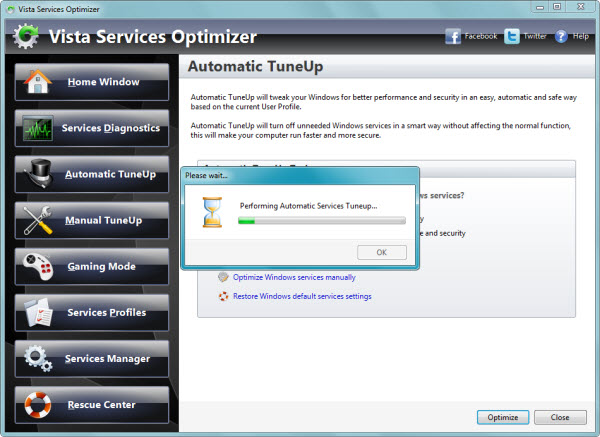Click the Automatic TuneUp page heading

pos(255,66)
